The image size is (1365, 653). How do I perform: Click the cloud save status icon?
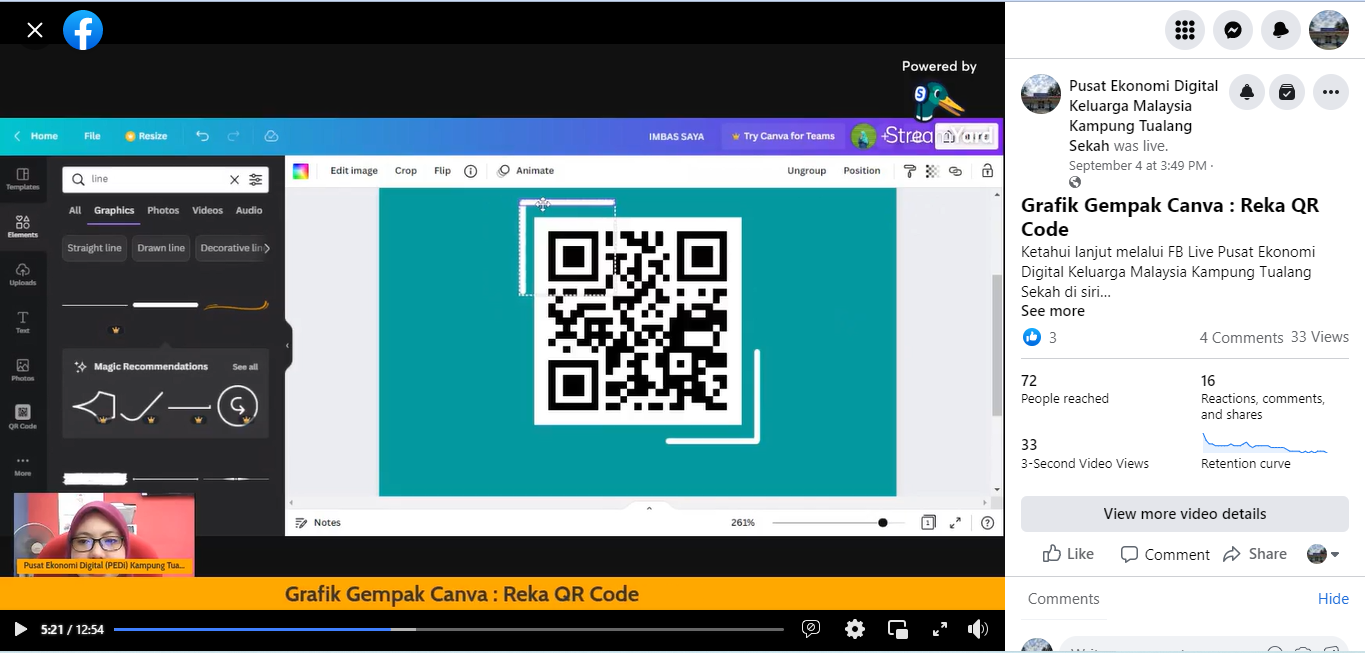(271, 136)
